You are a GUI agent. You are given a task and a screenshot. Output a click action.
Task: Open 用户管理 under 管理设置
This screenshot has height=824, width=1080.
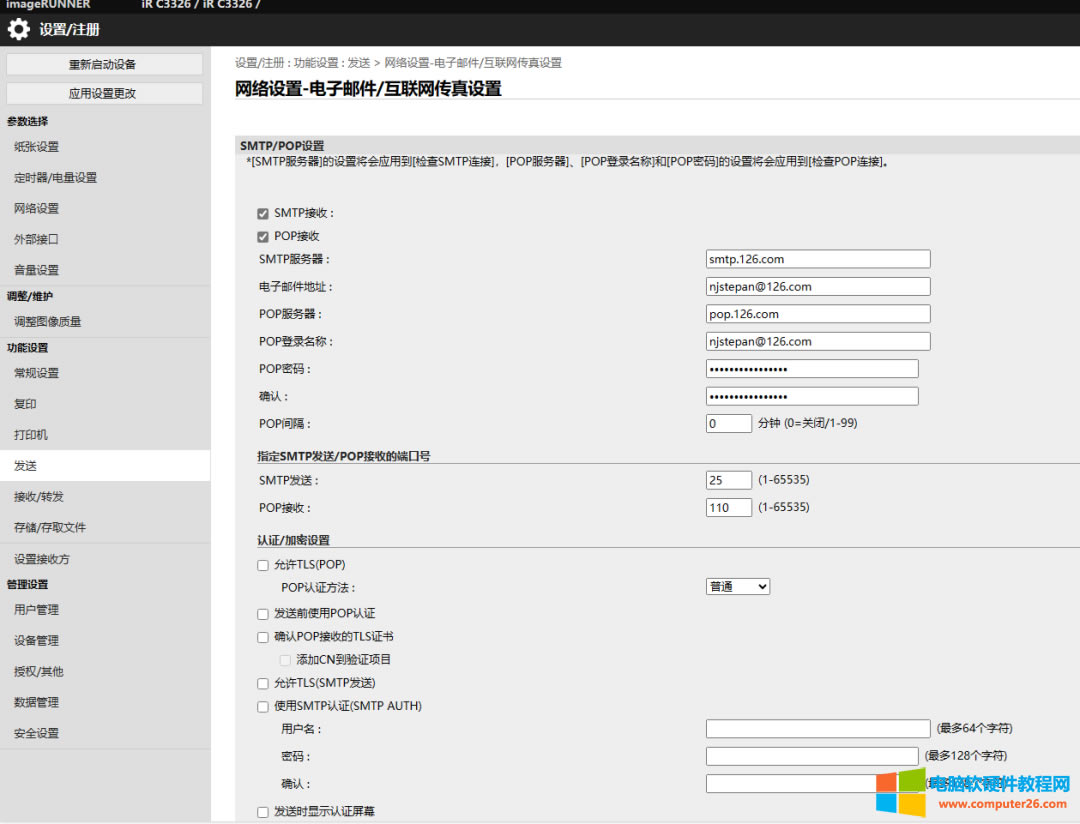[x=36, y=610]
